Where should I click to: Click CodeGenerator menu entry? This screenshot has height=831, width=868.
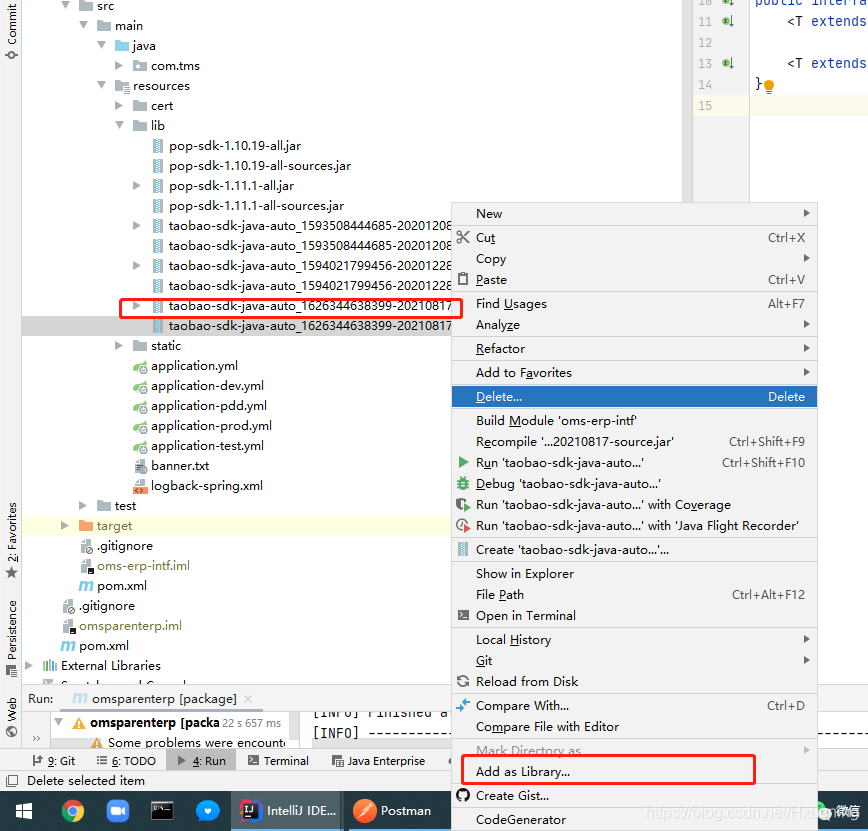pos(634,819)
